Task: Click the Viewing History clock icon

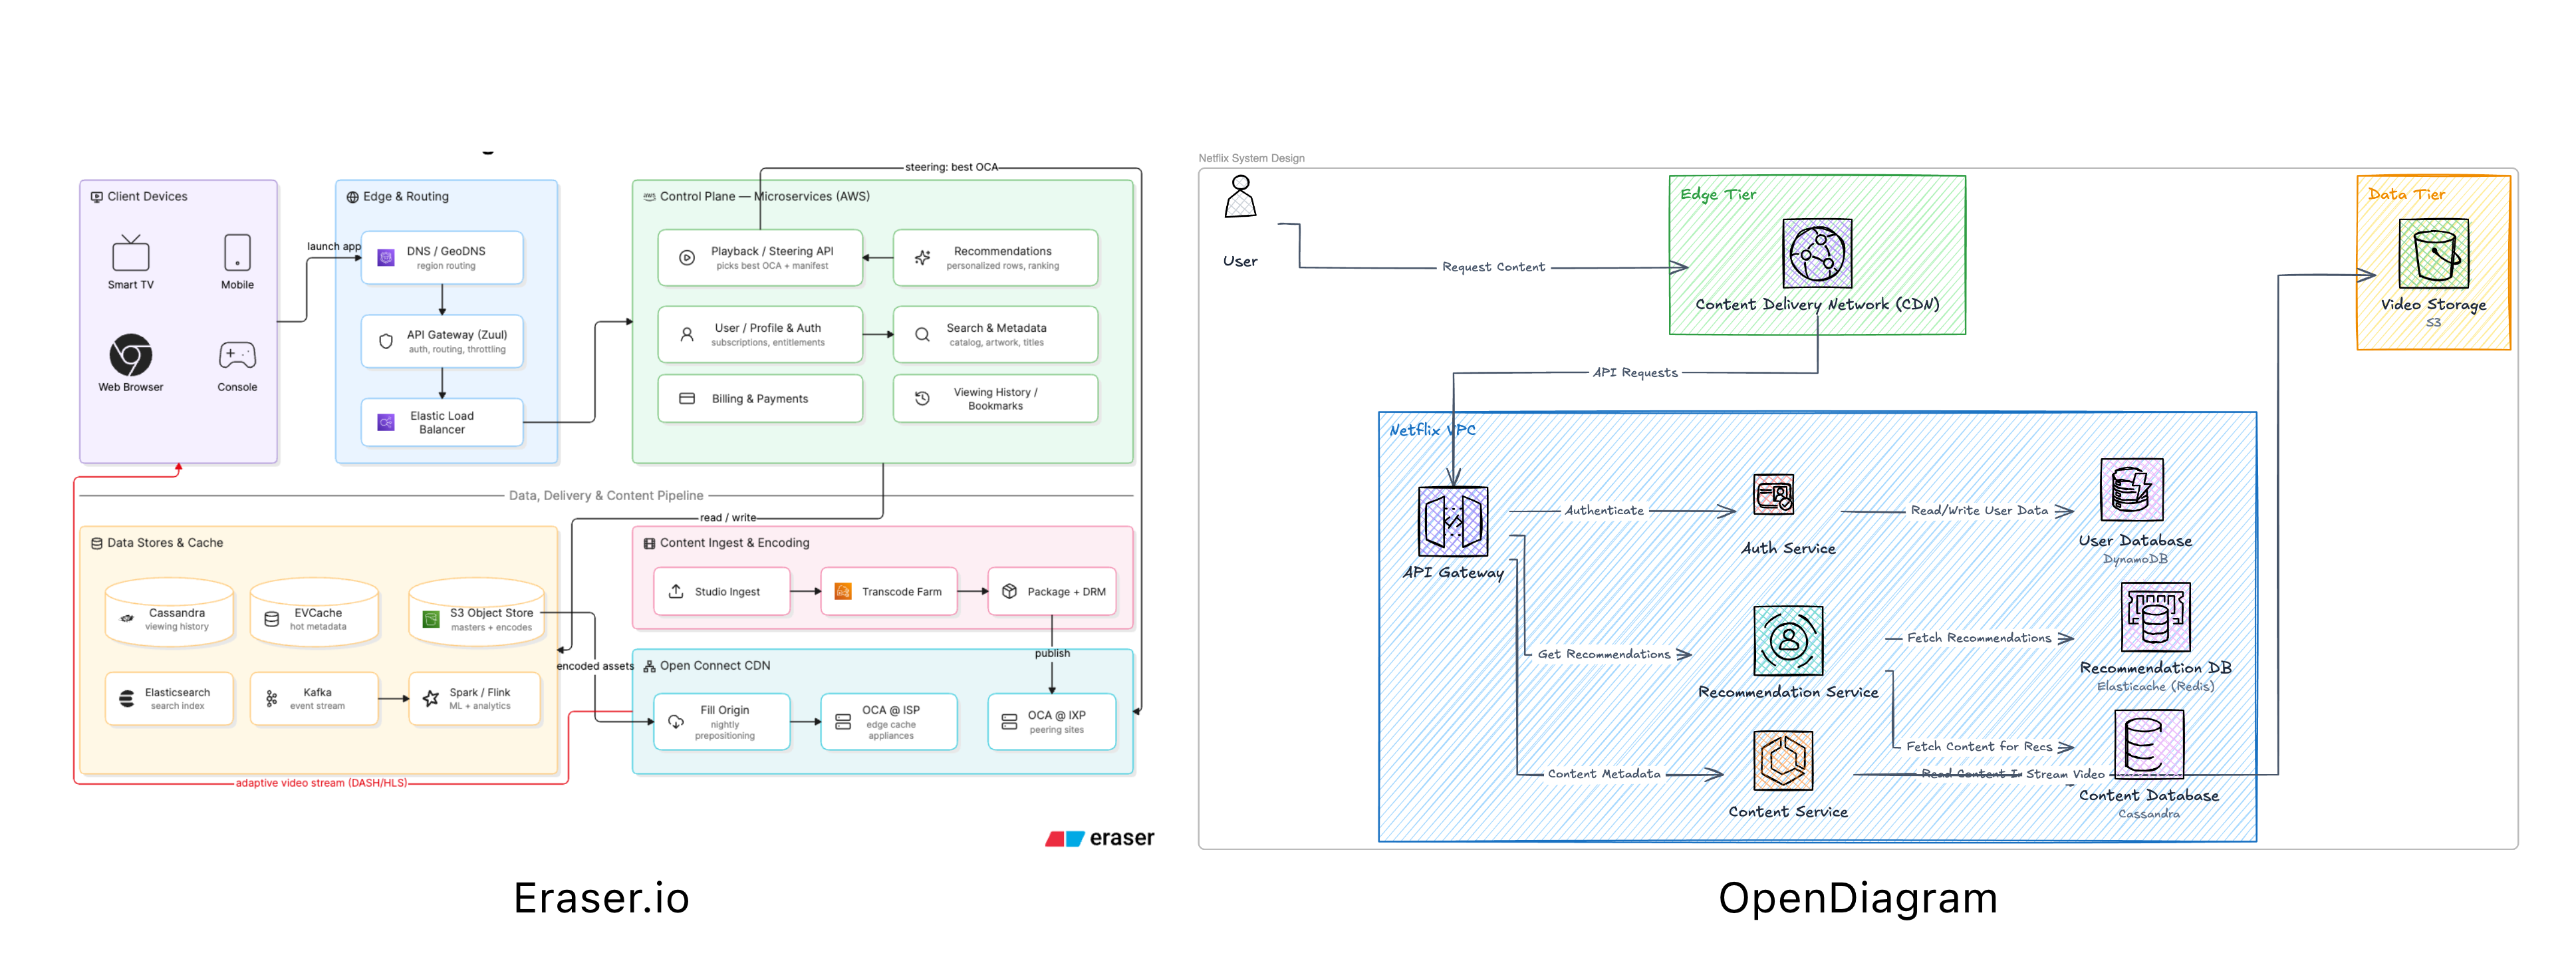Action: coord(922,398)
